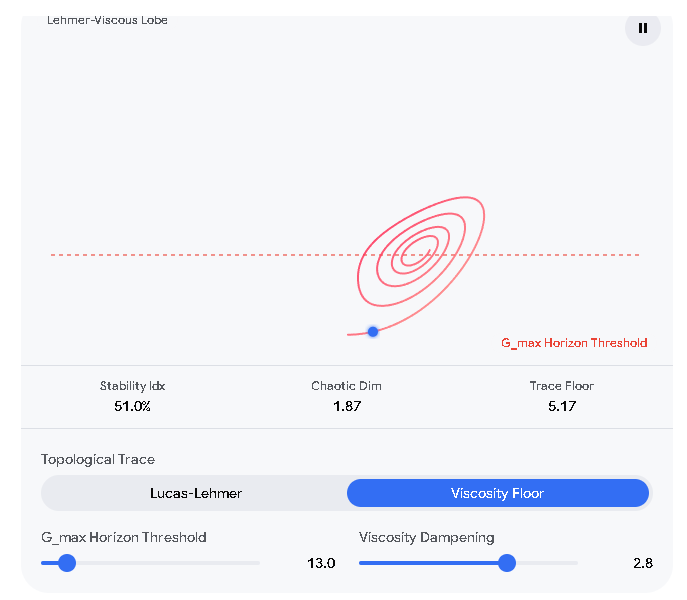
Task: Click the Trace Floor value 5.17
Action: click(x=562, y=406)
